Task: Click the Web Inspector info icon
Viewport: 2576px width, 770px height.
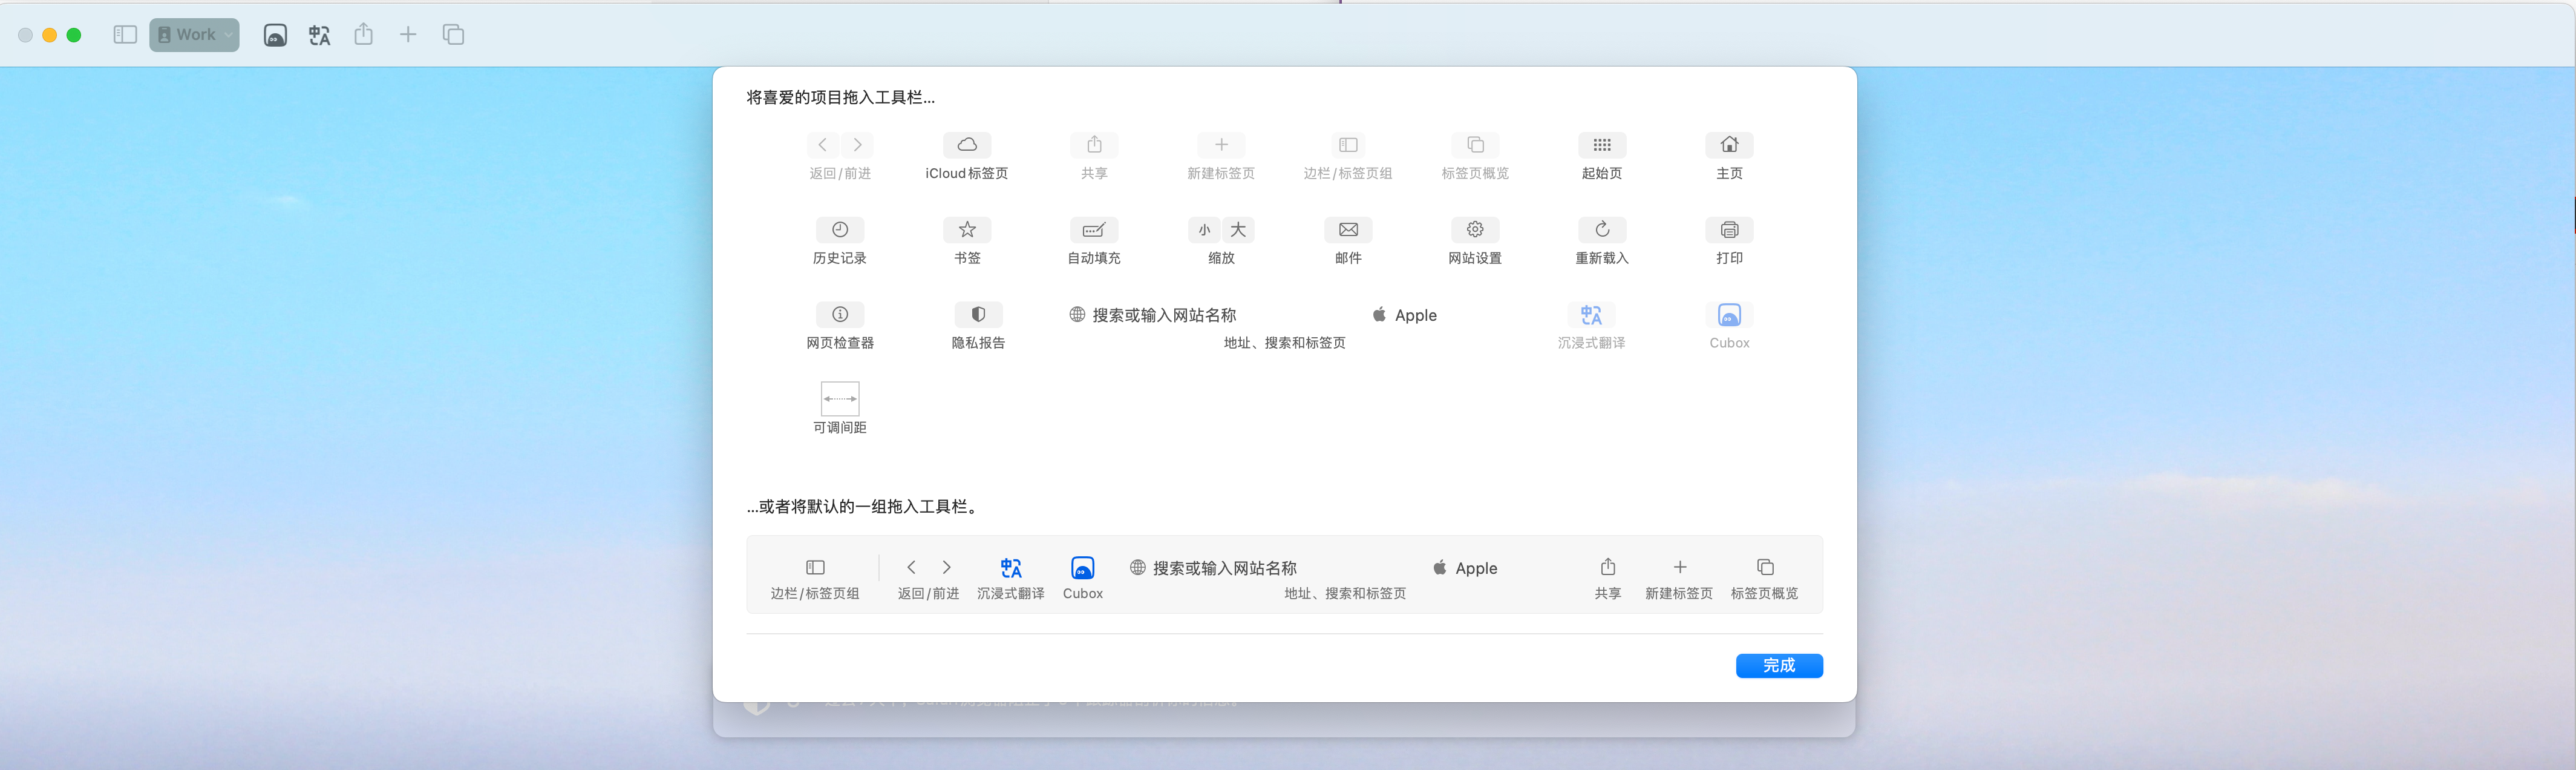Action: 839,315
